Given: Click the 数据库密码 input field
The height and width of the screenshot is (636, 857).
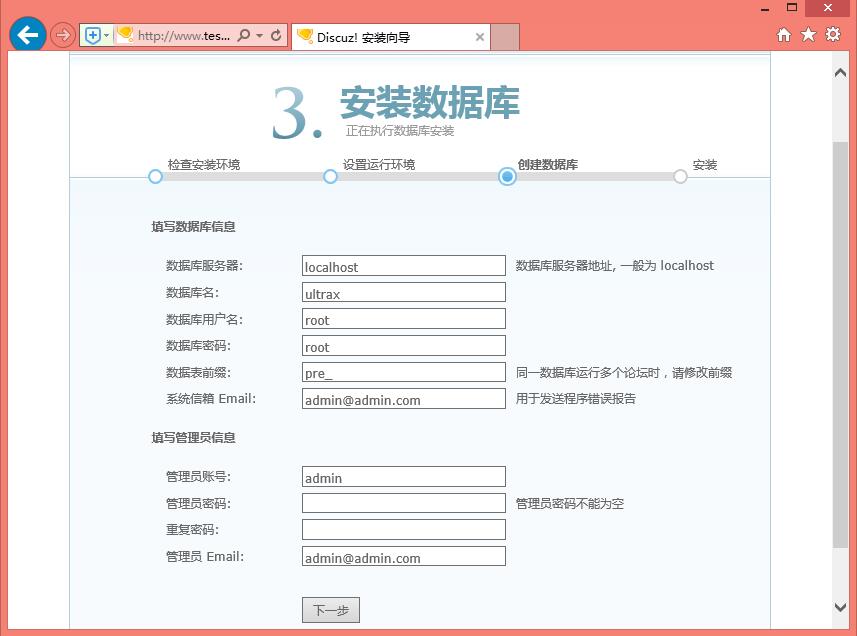Looking at the screenshot, I should 404,345.
